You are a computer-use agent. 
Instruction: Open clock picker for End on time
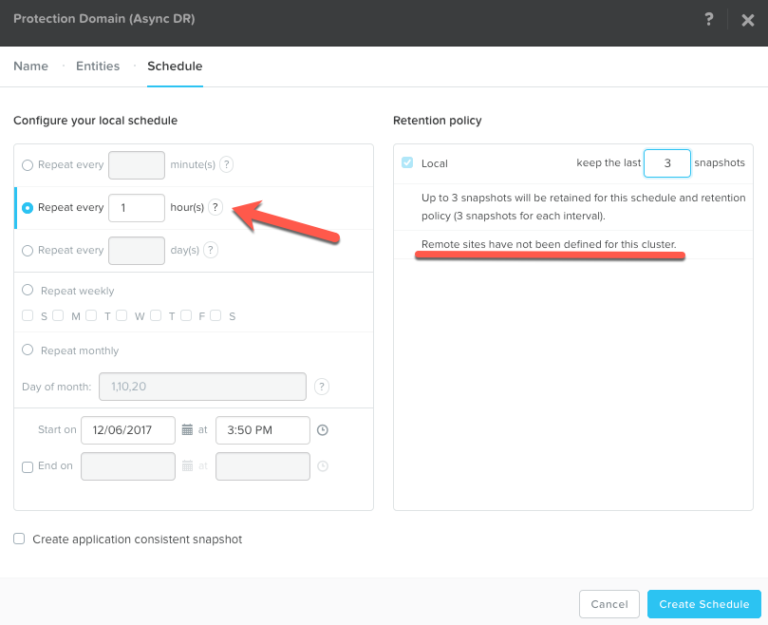pos(322,466)
